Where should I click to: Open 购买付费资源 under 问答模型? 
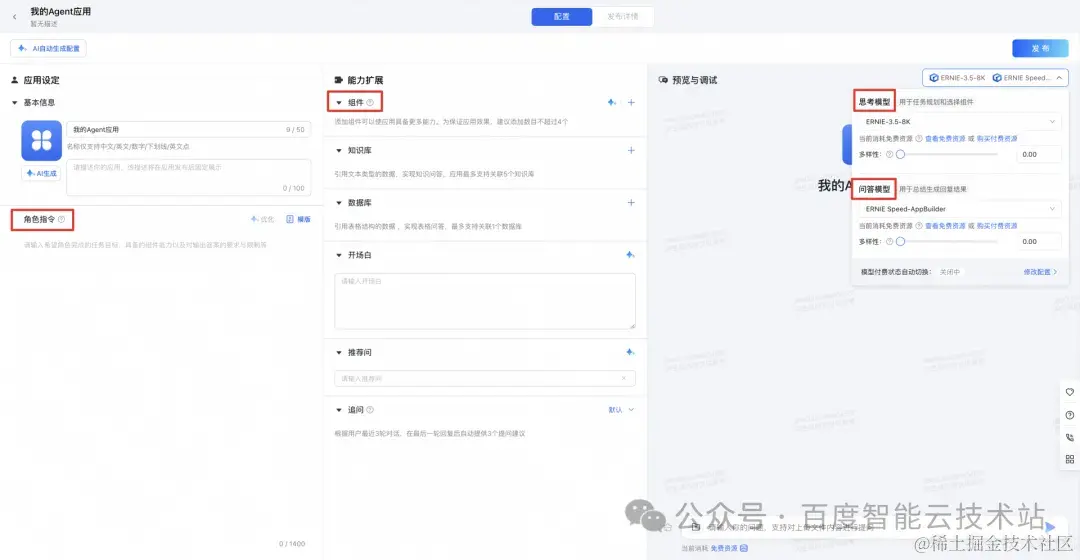(997, 226)
